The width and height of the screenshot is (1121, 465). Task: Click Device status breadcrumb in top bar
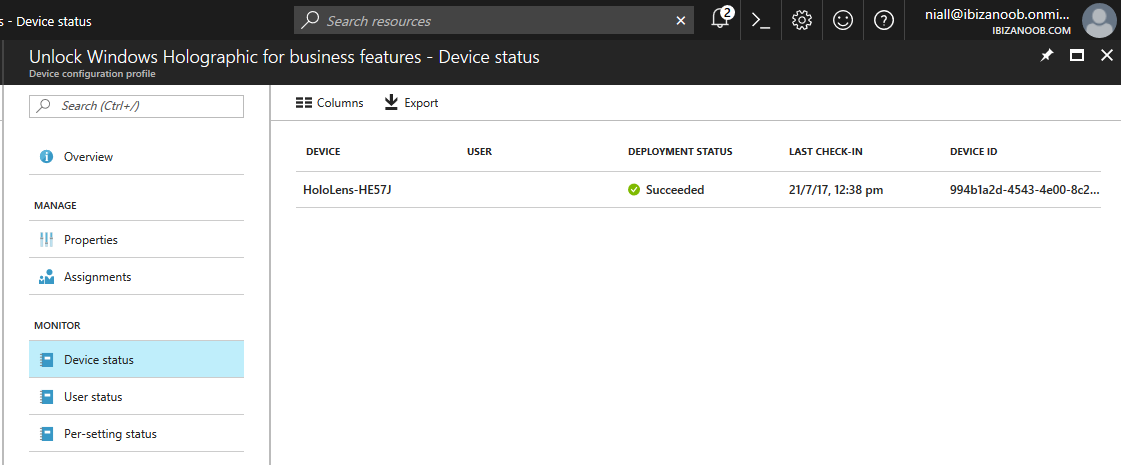pos(54,21)
